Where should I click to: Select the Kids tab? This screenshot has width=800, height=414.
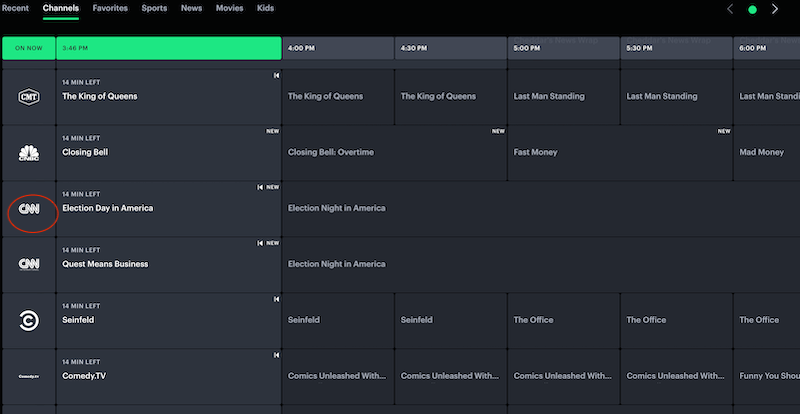pyautogui.click(x=265, y=8)
